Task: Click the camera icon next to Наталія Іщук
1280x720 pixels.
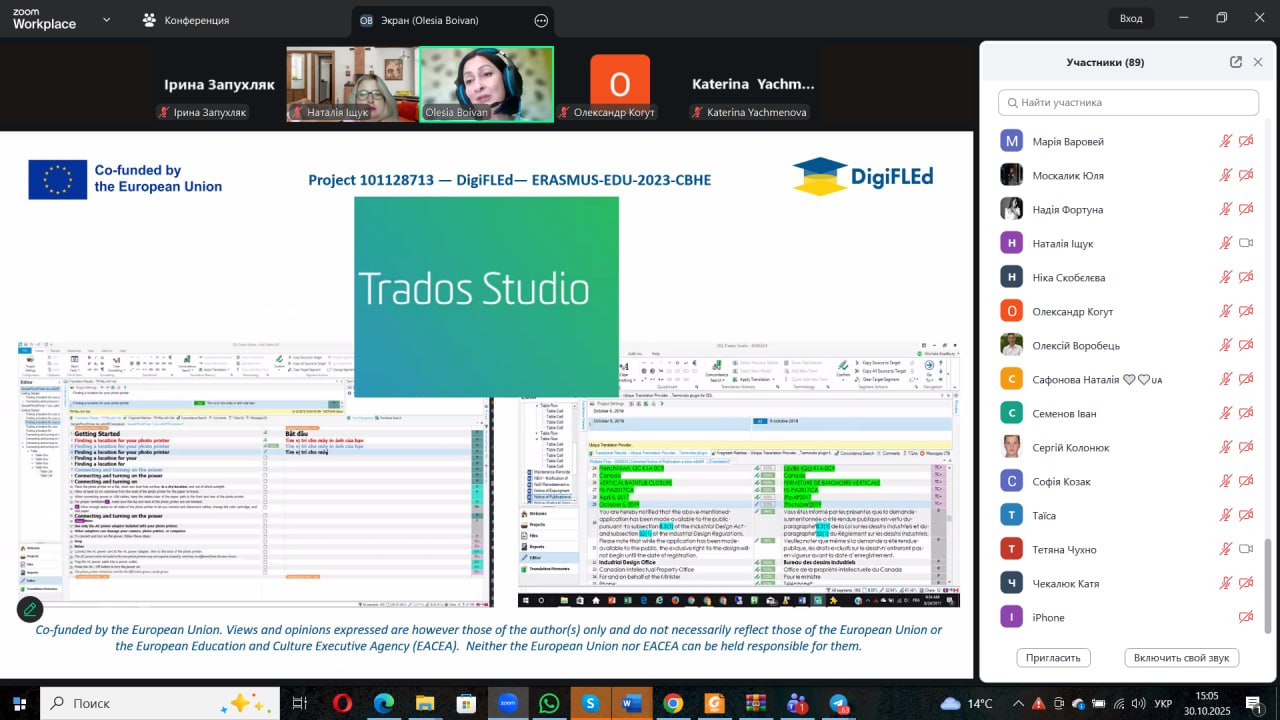Action: coord(1246,243)
